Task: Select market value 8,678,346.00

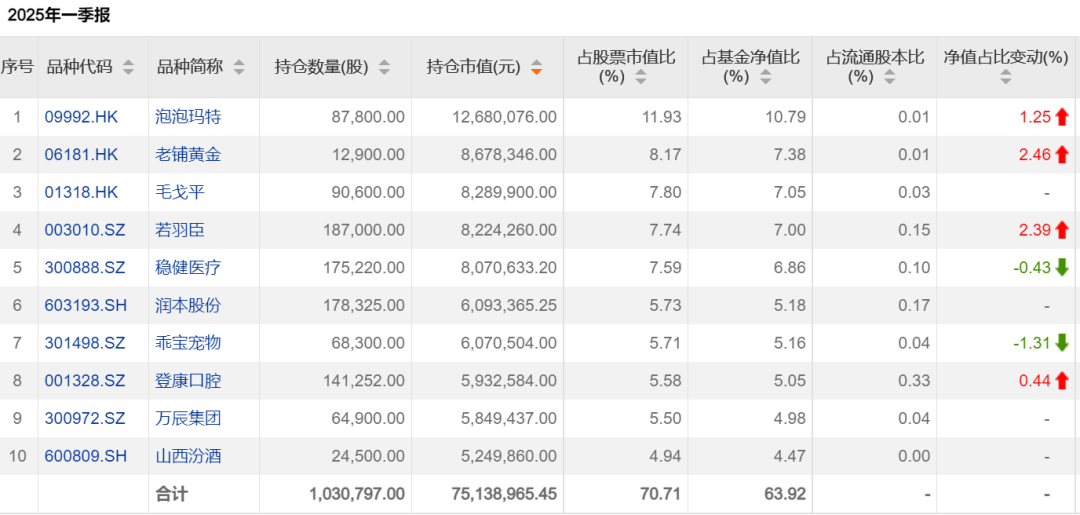Action: pyautogui.click(x=508, y=155)
